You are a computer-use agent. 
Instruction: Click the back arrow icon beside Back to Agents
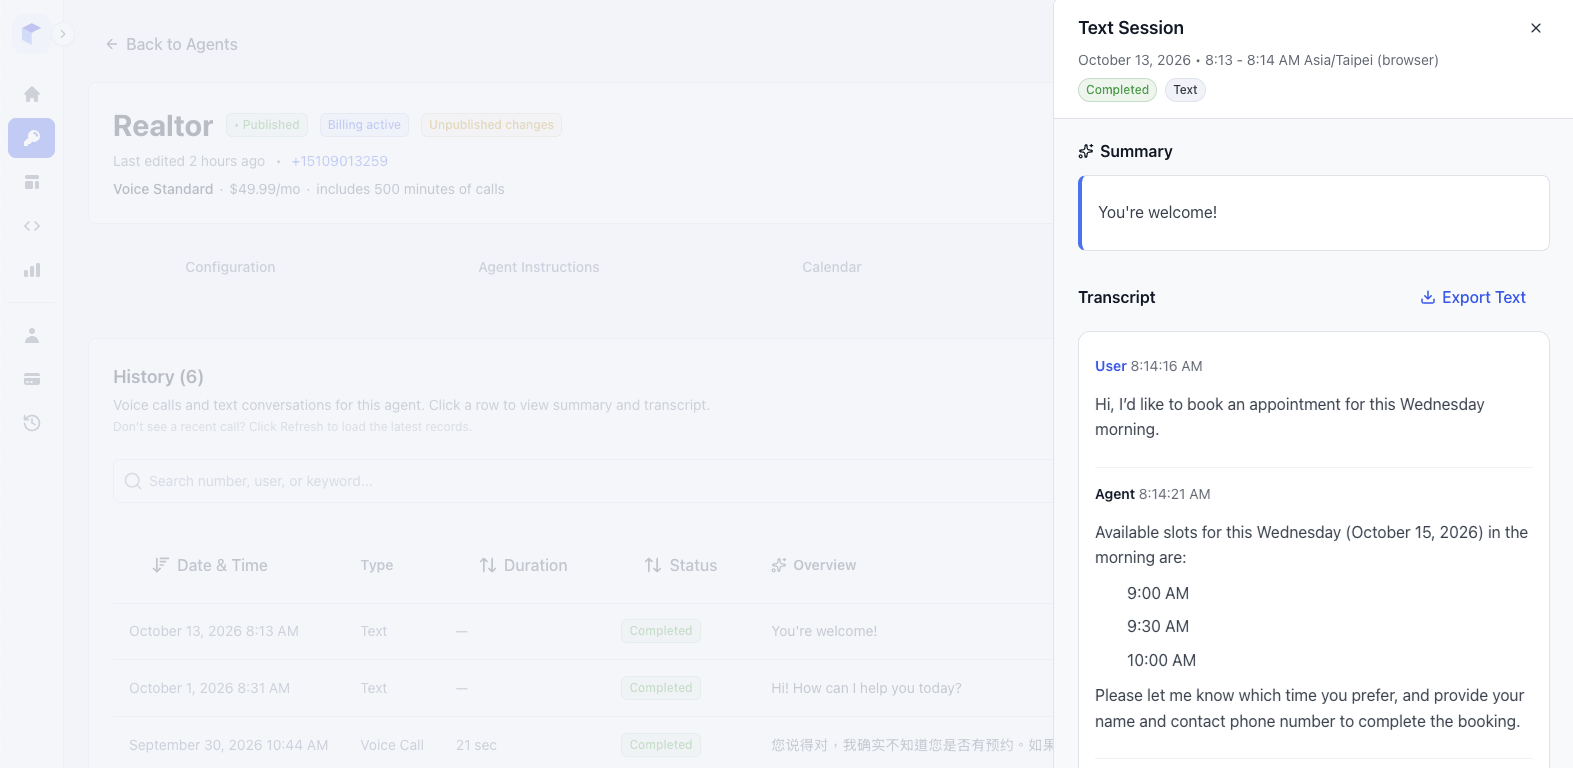pos(112,44)
